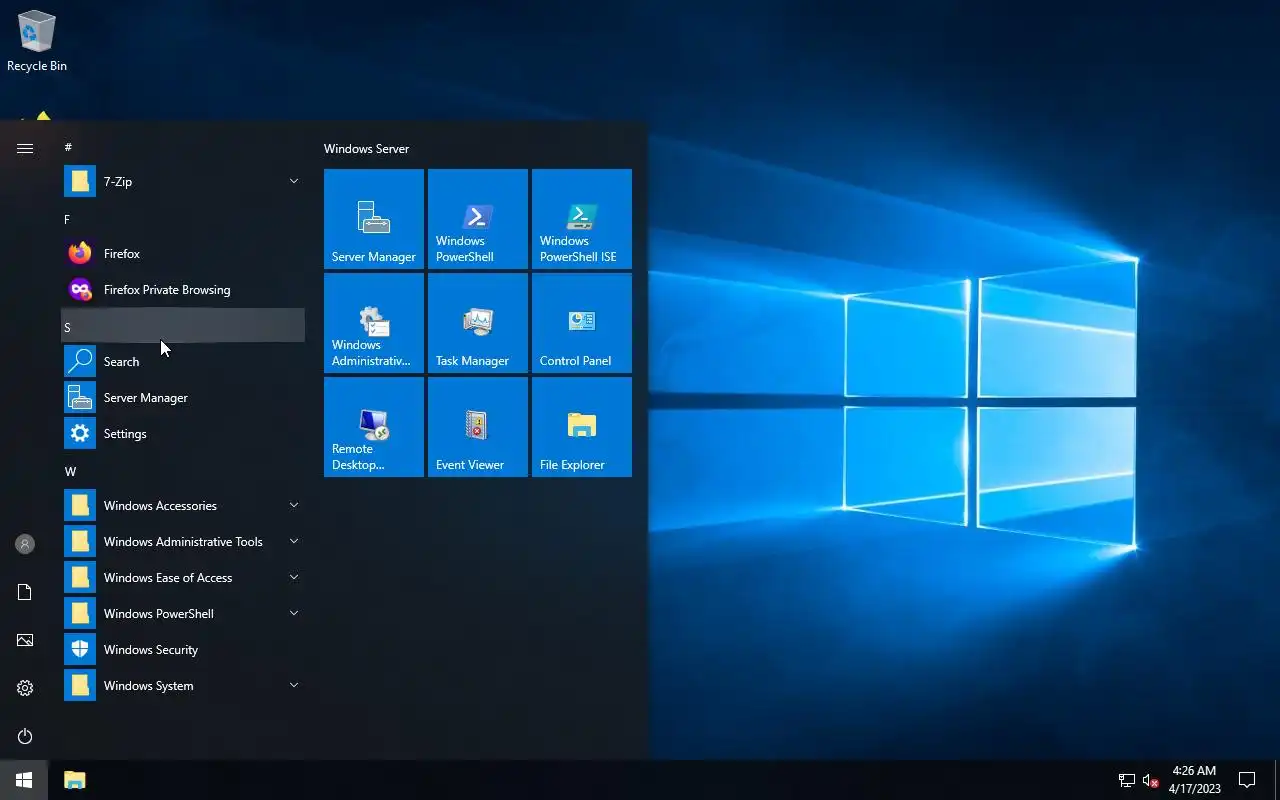The height and width of the screenshot is (800, 1280).
Task: Expand the Windows System folder chevron
Action: 294,685
